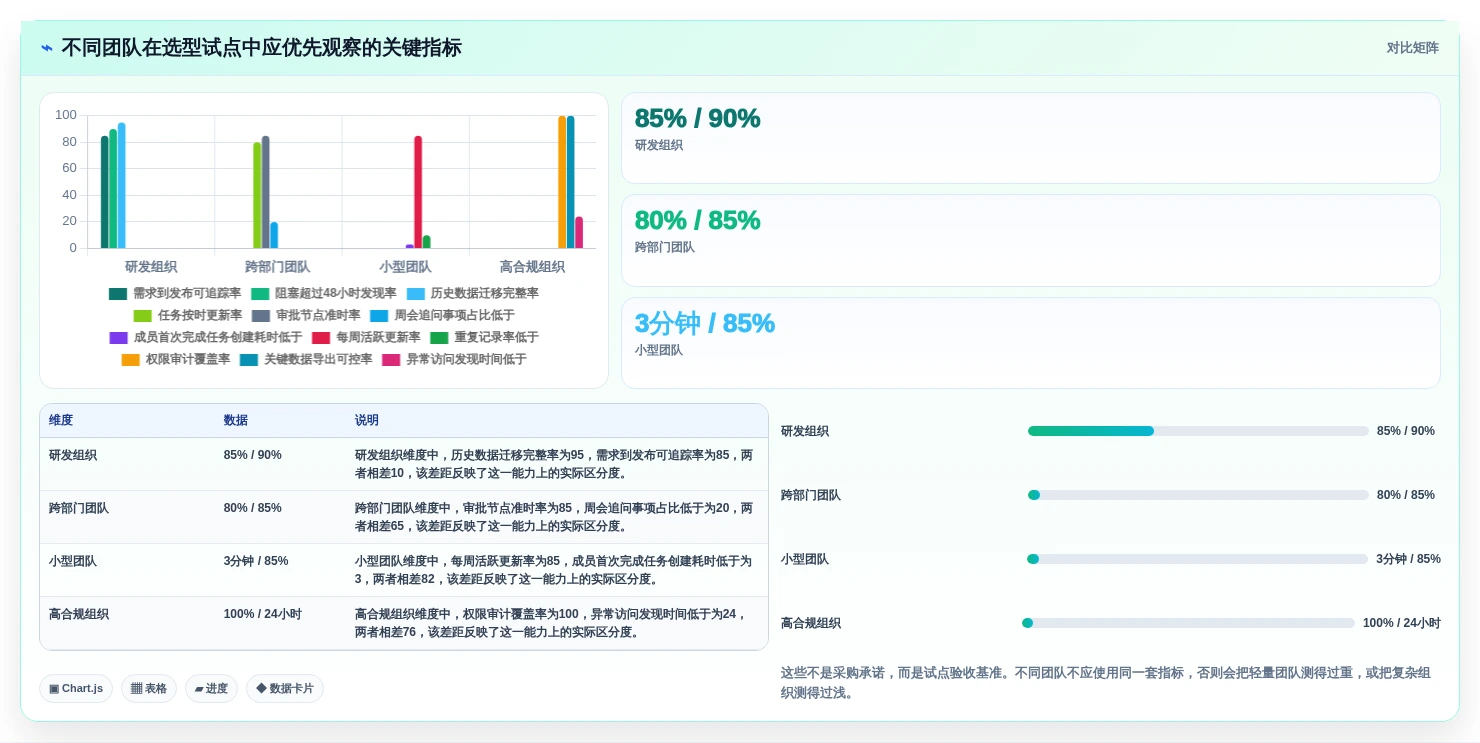The image size is (1480, 743).
Task: Click the tall red bar for 小型团队
Action: point(418,192)
